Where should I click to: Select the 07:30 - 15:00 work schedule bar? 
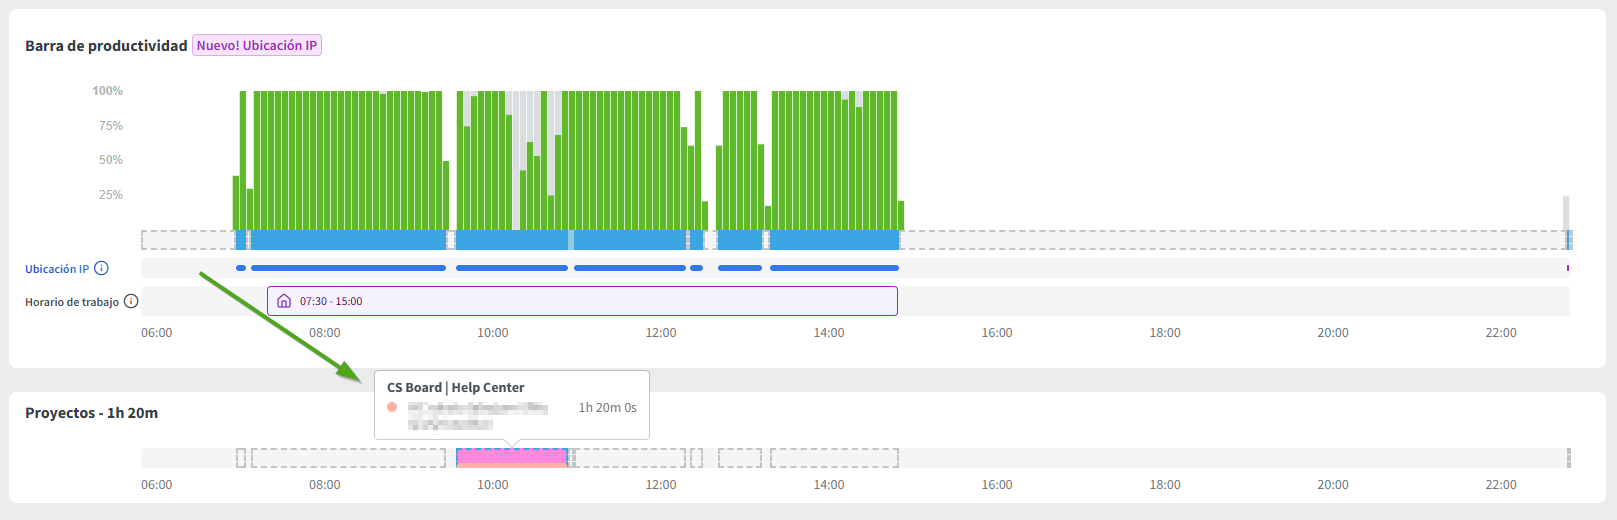coord(600,301)
